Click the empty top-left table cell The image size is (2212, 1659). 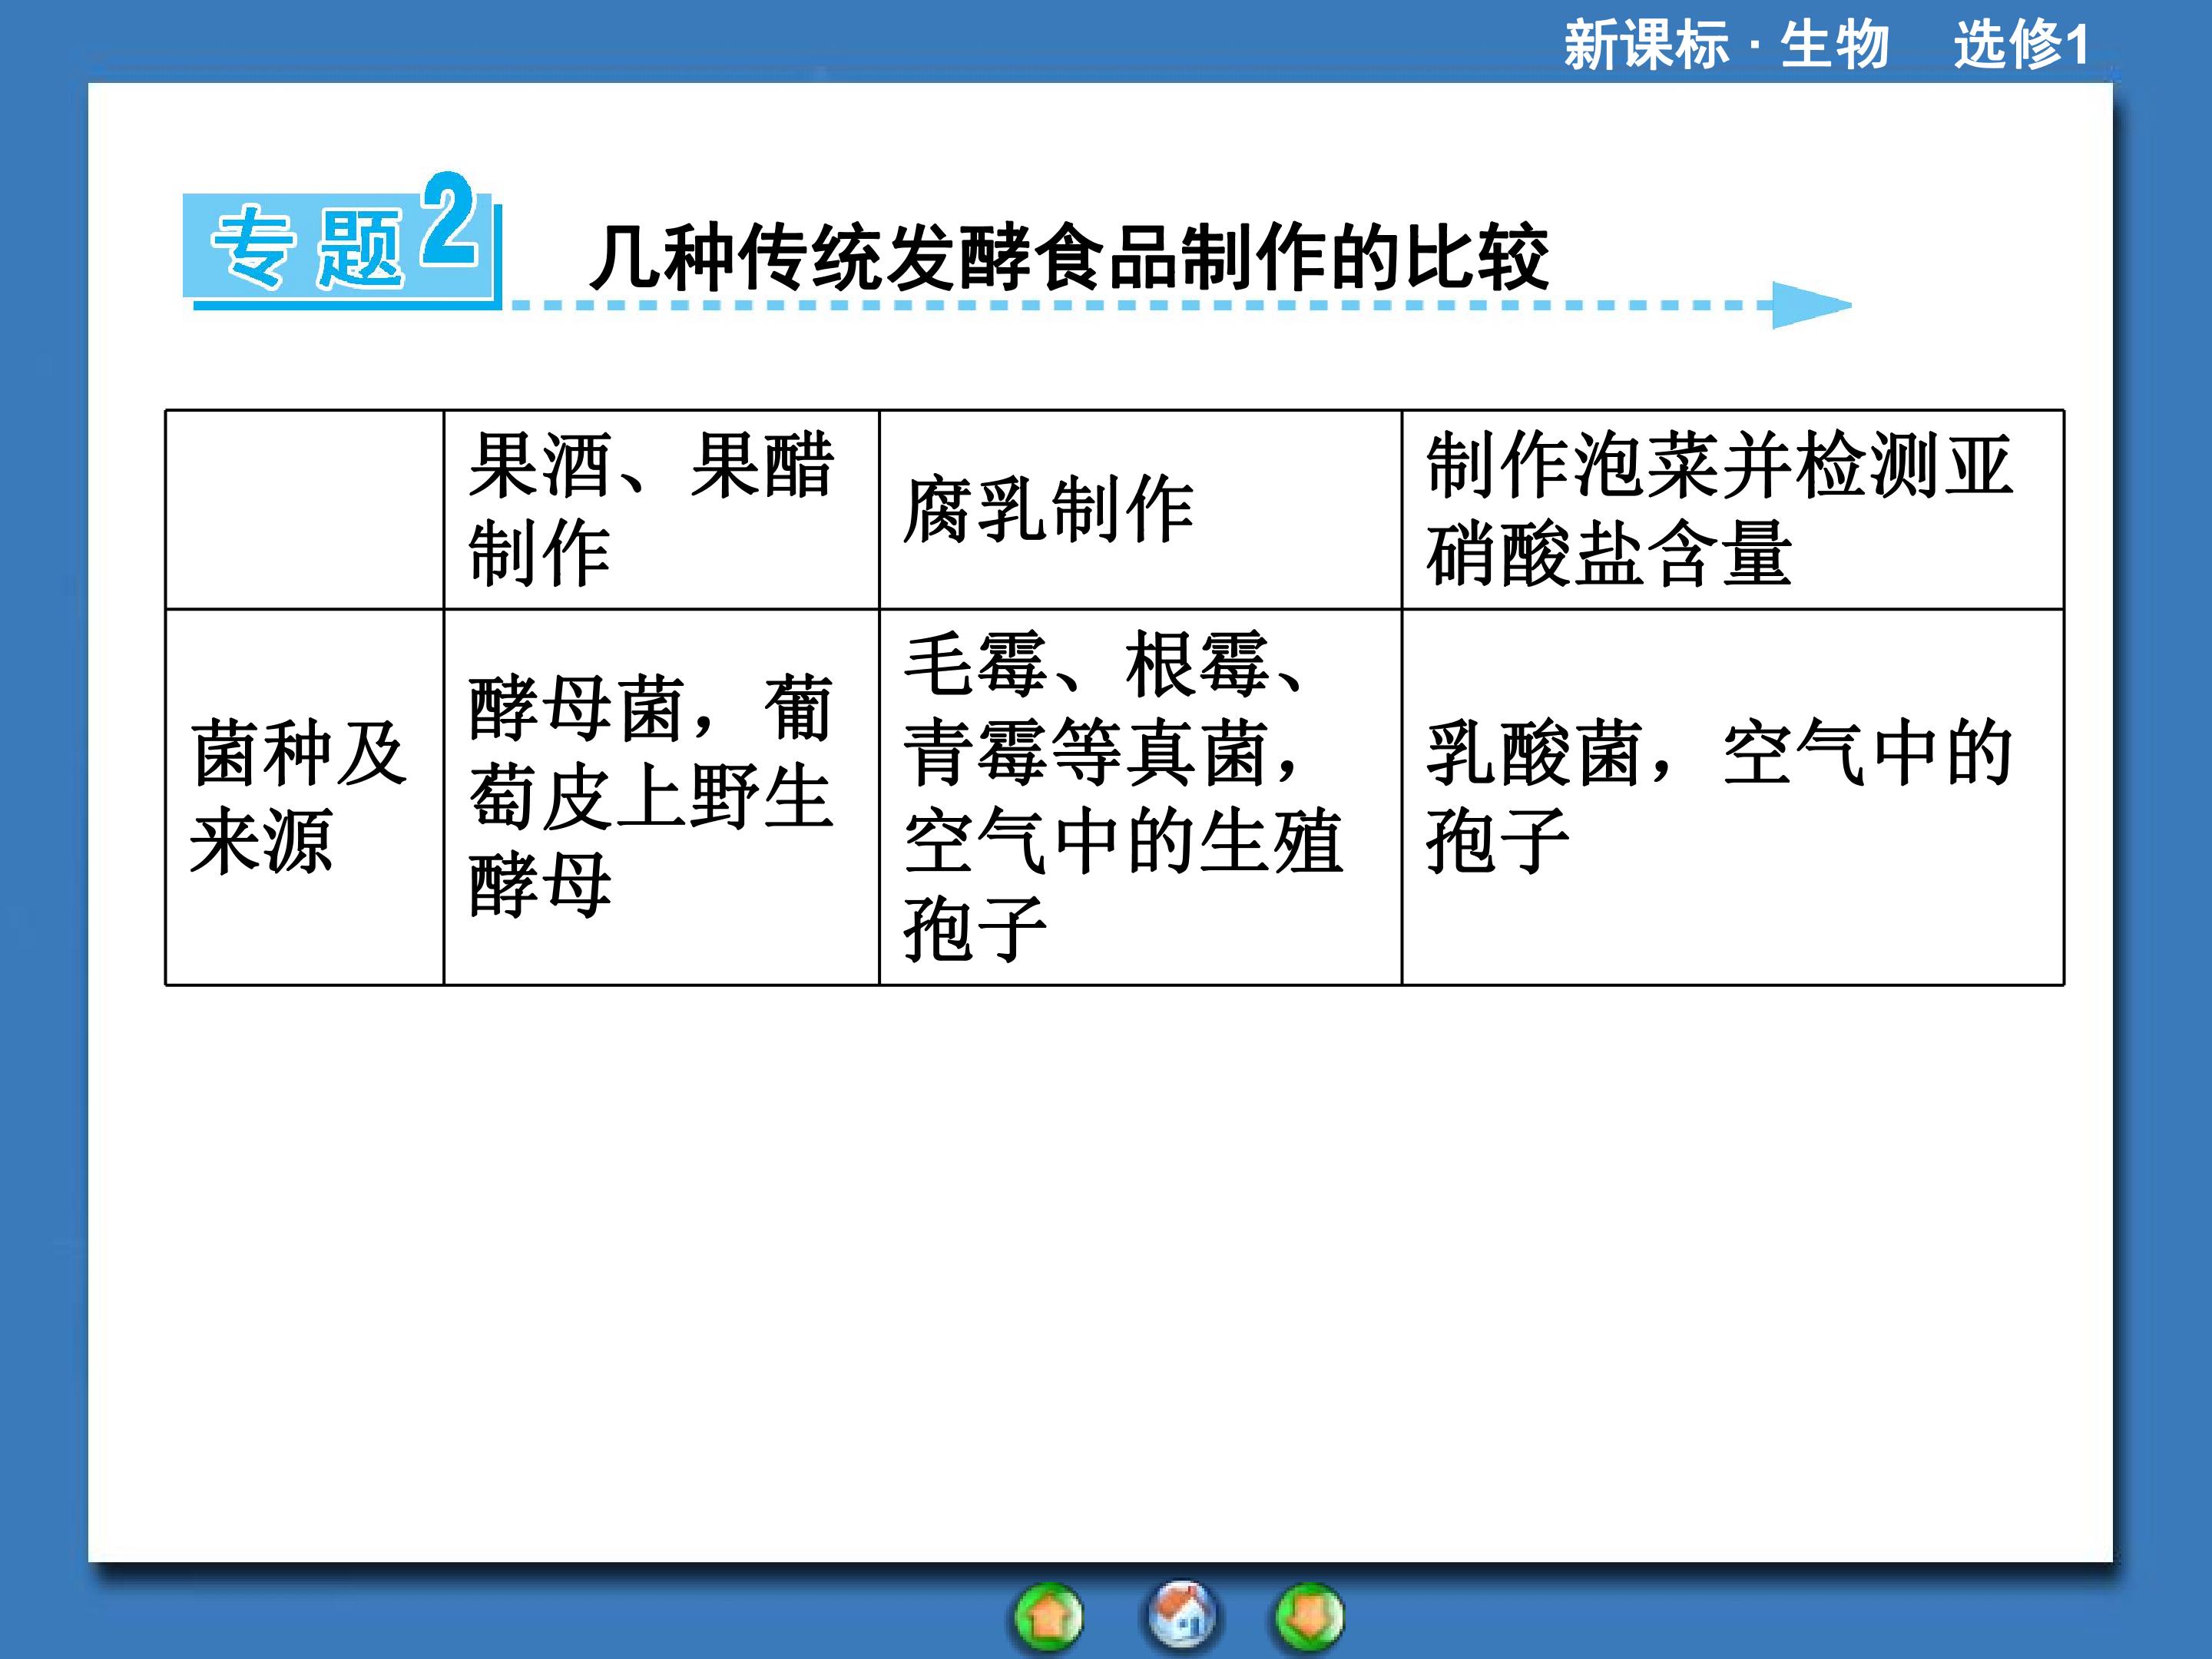pyautogui.click(x=304, y=509)
